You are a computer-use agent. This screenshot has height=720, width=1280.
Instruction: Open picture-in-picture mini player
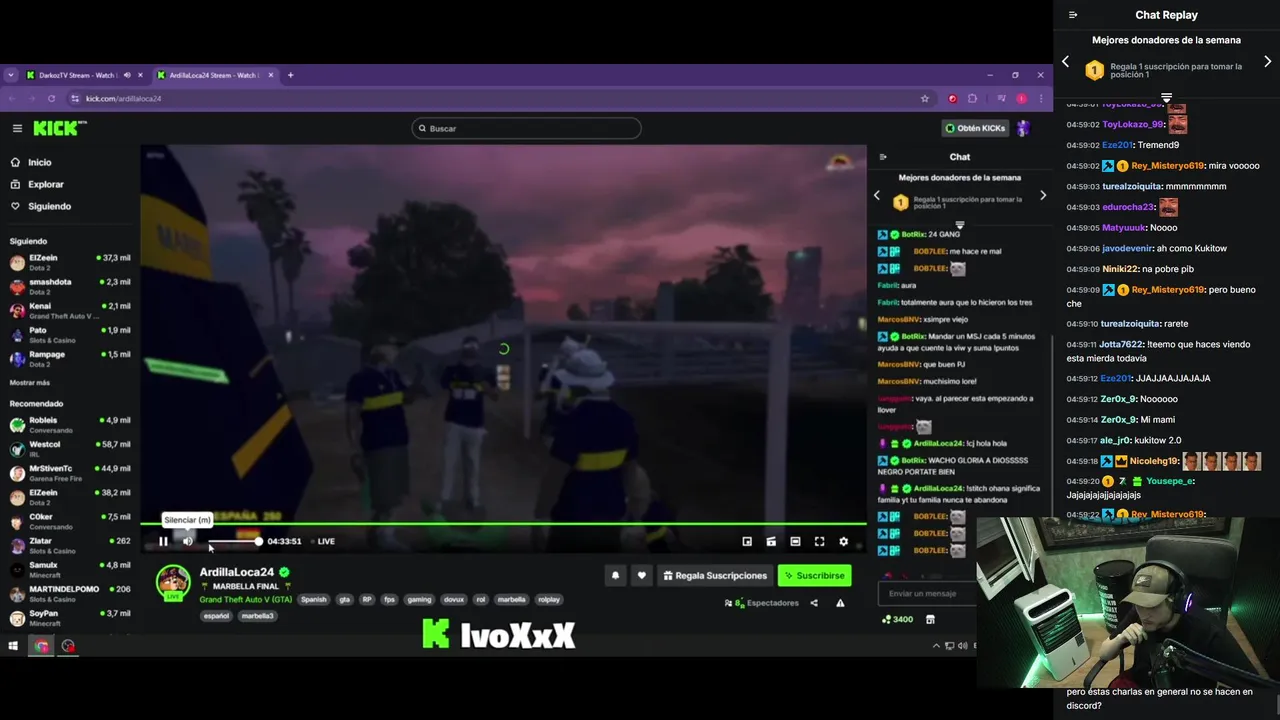tap(747, 541)
